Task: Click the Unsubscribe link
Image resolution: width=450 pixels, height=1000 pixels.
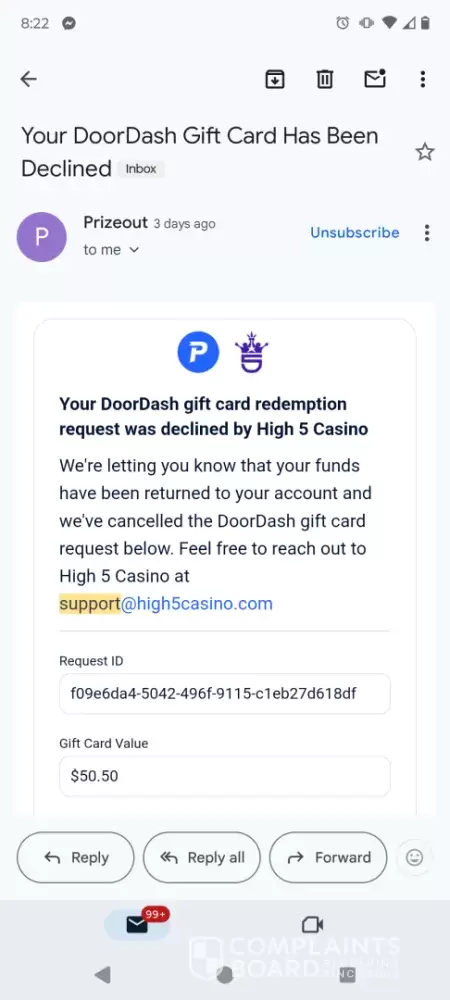Action: (354, 233)
